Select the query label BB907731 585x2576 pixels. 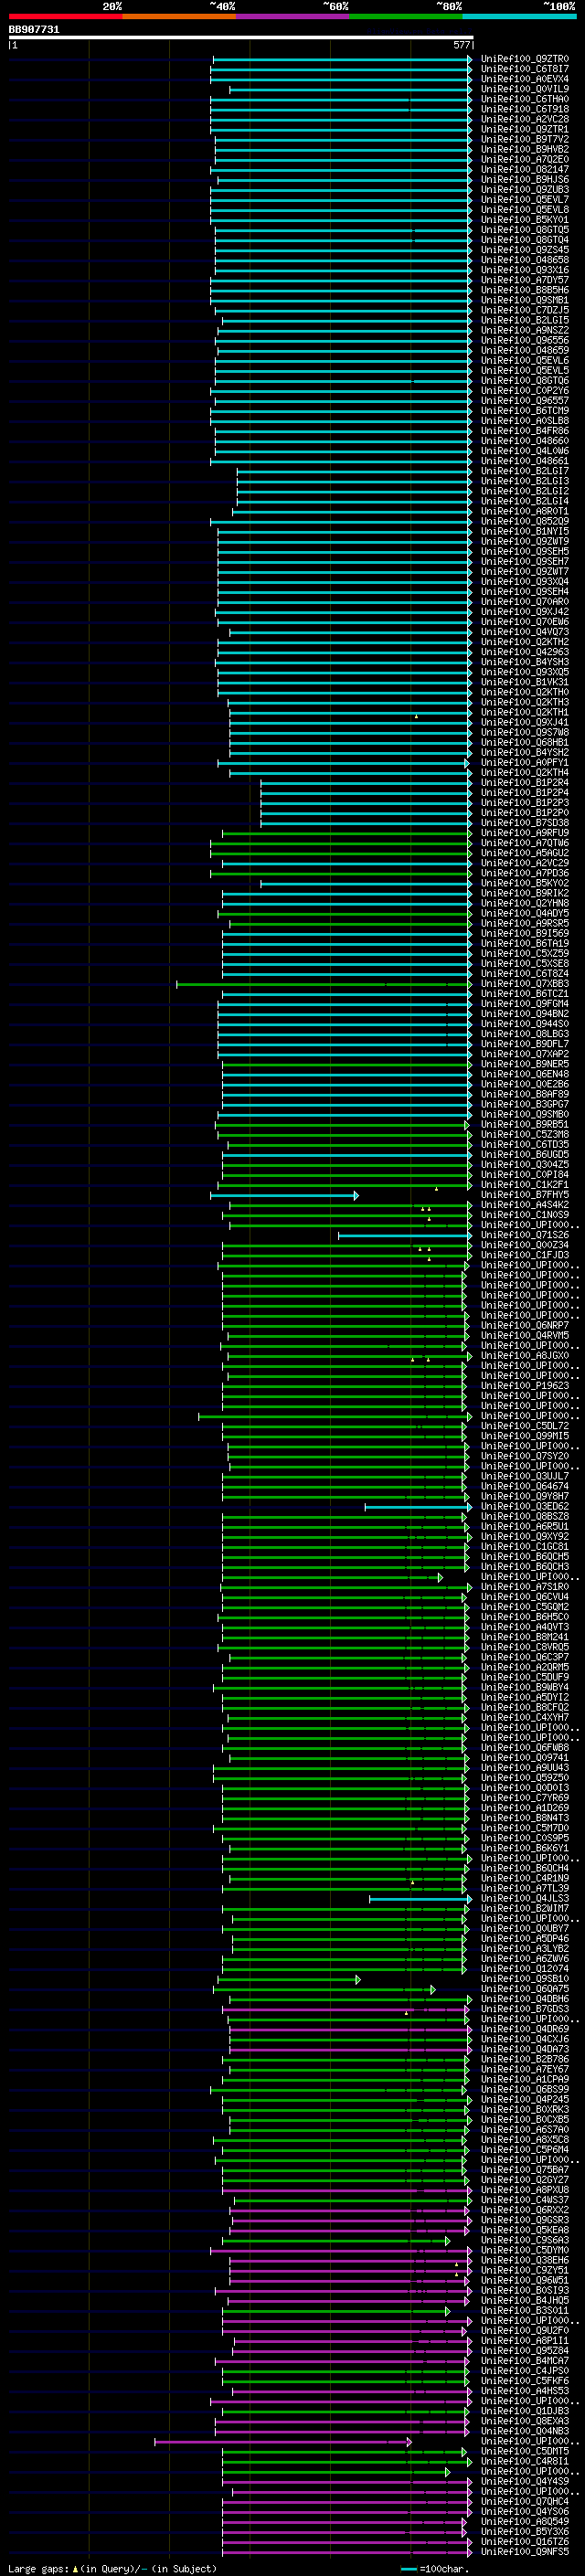pos(34,29)
